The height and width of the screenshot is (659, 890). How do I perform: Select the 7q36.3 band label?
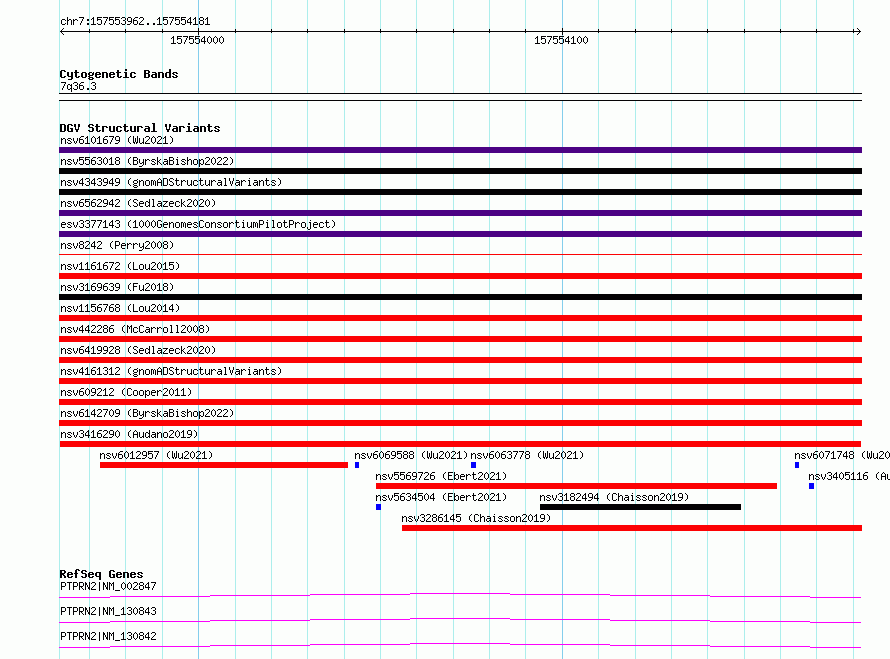click(78, 86)
